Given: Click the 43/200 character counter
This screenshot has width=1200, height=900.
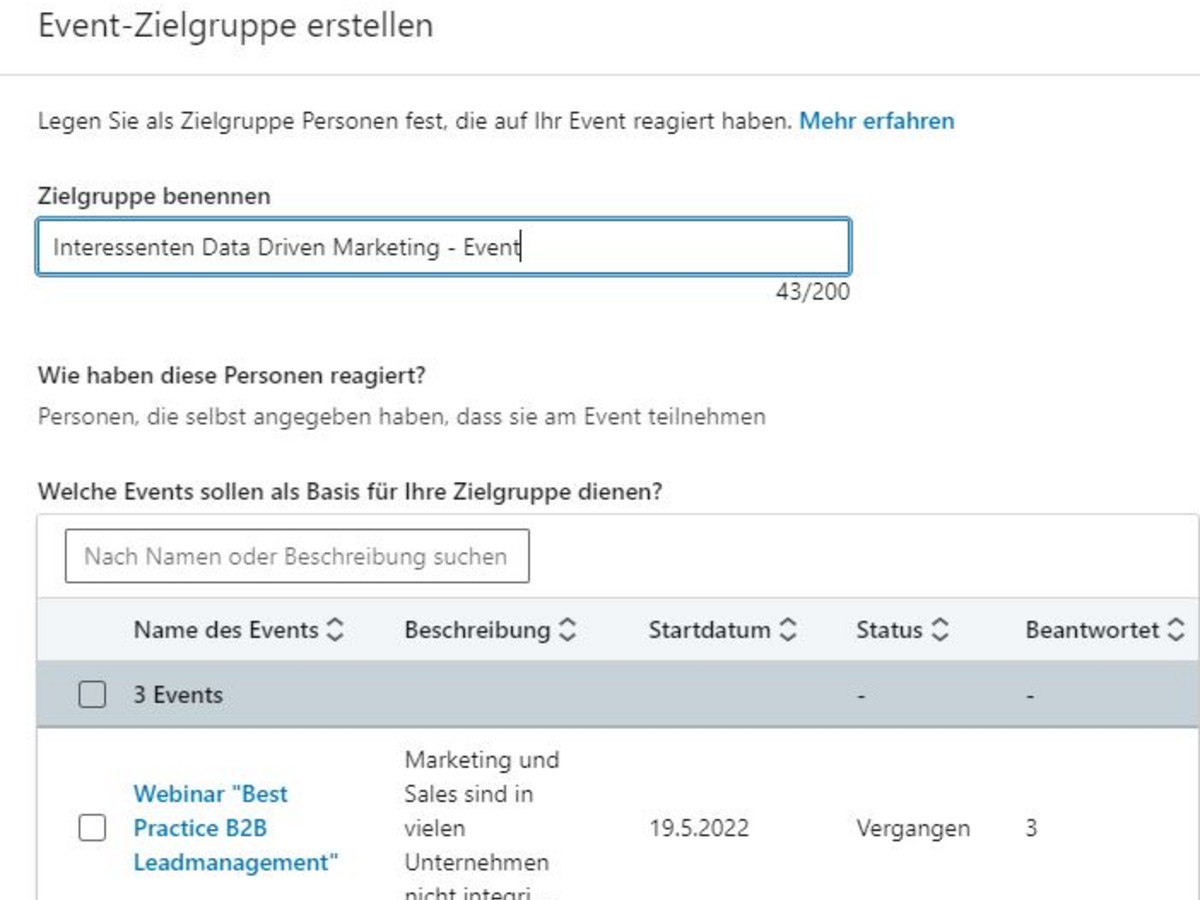Looking at the screenshot, I should pos(813,292).
